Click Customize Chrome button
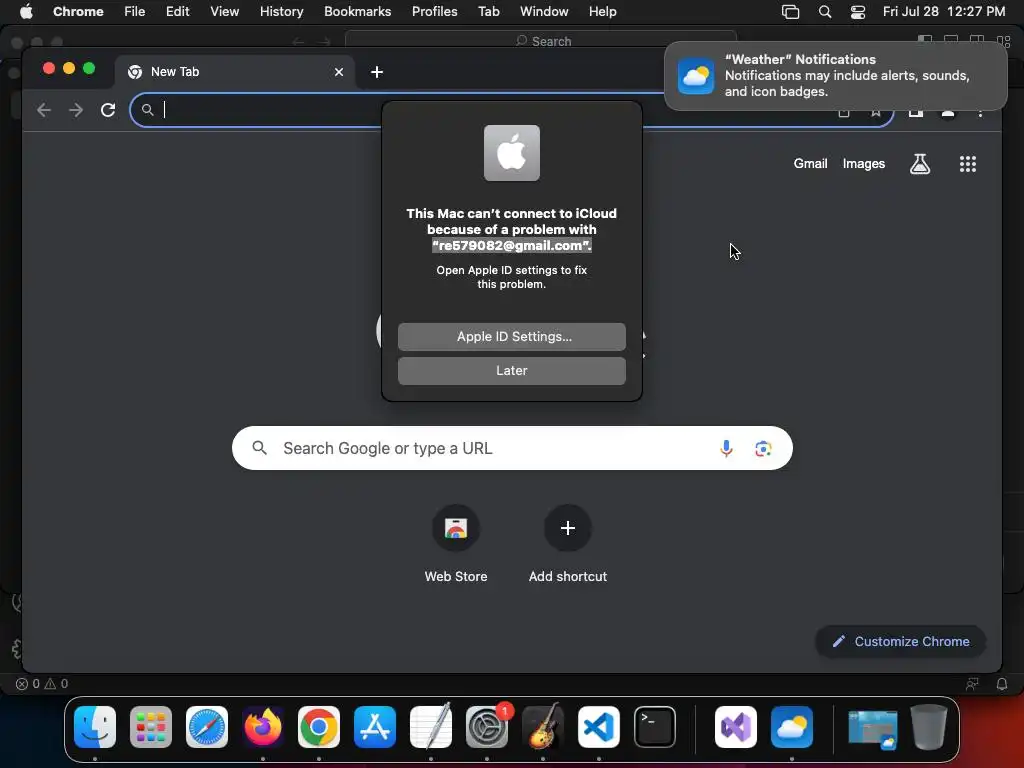 901,641
